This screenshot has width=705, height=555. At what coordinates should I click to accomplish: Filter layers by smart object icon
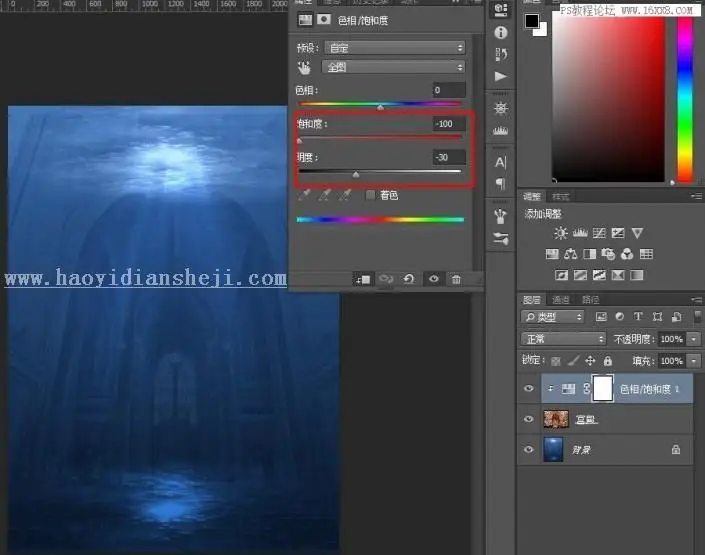point(676,317)
